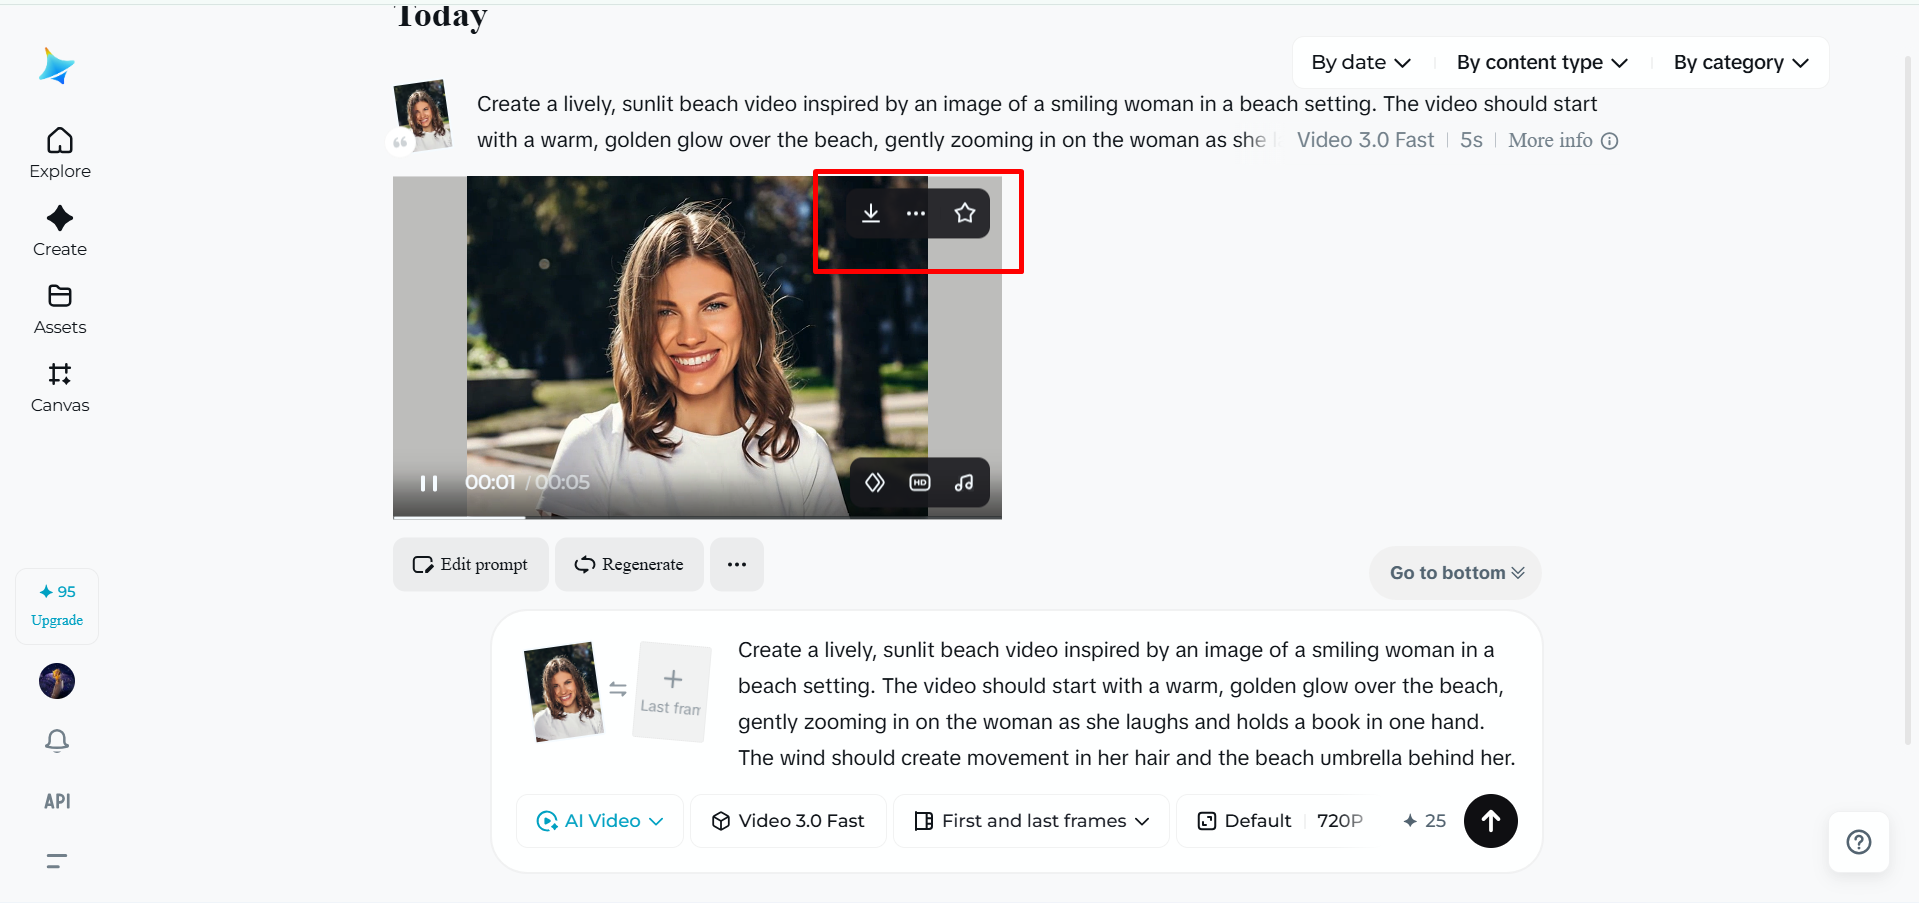This screenshot has height=903, width=1919.
Task: Click the page scrollbar on the right
Action: tap(1908, 400)
